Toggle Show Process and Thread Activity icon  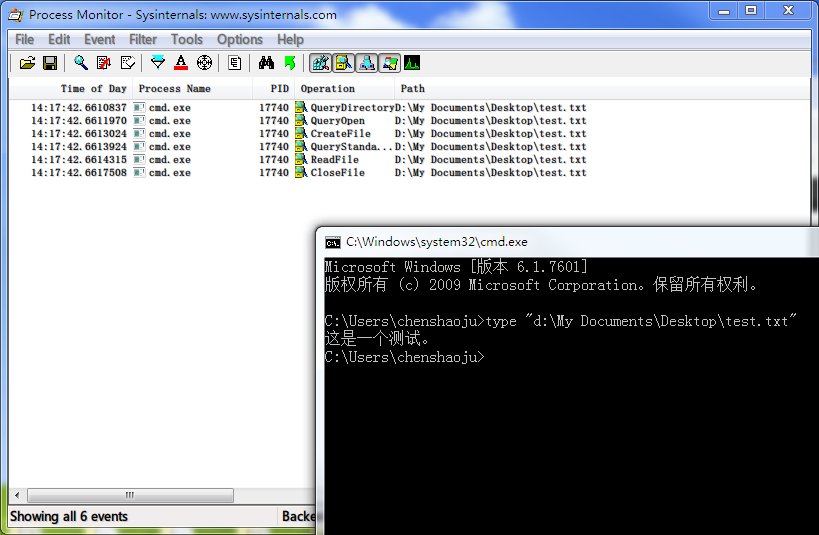coord(390,63)
